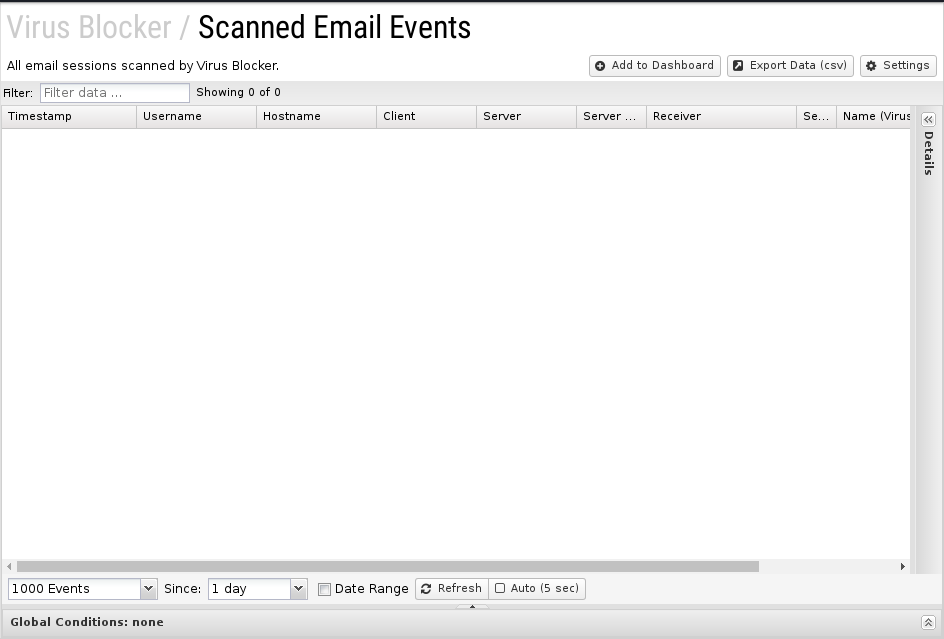Open the Settings button

coord(898,66)
